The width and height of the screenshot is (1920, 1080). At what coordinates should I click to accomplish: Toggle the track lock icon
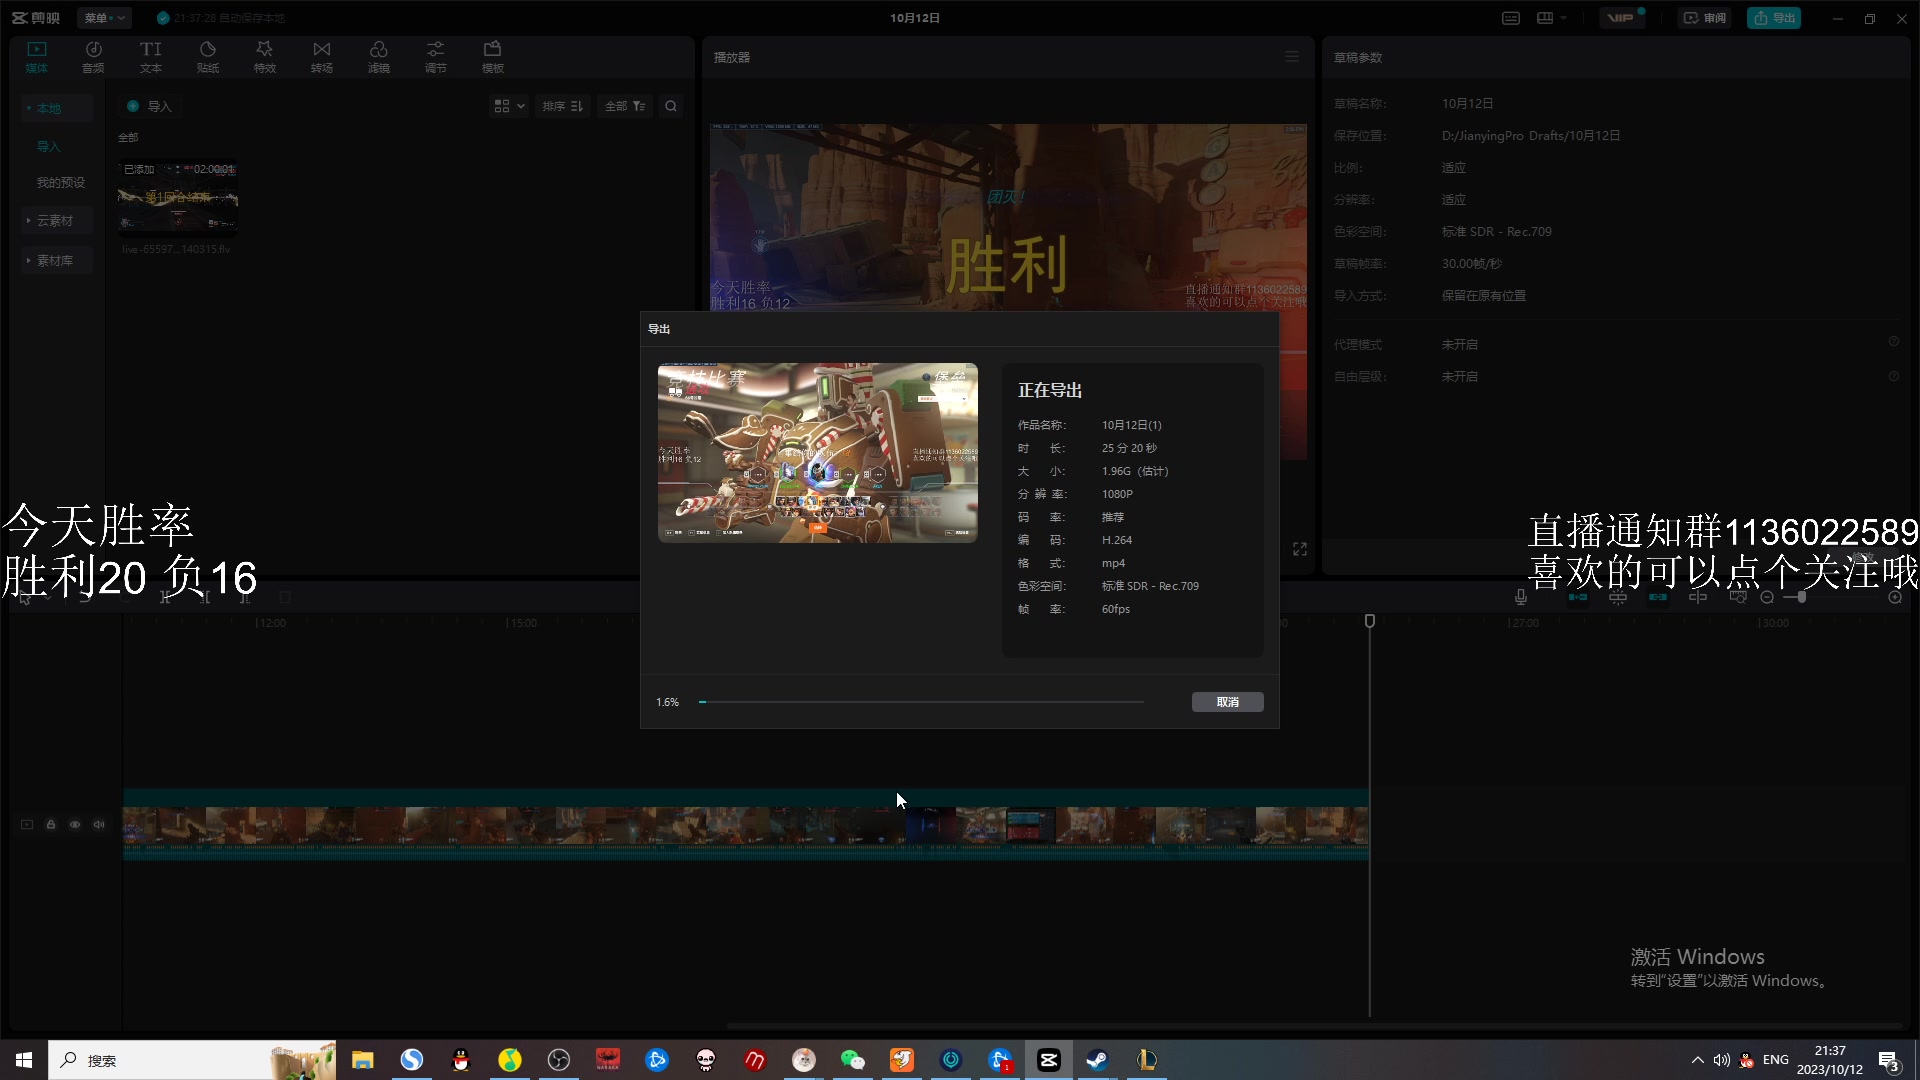[51, 824]
